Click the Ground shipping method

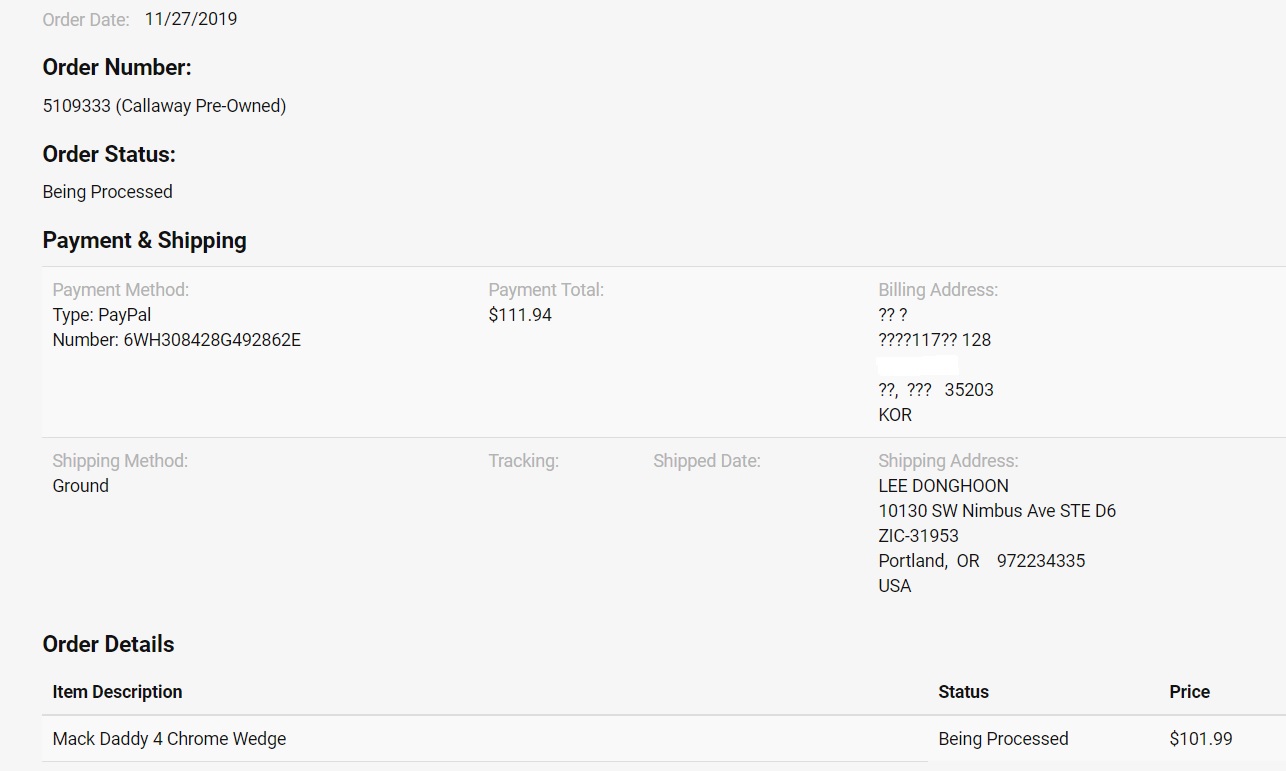(80, 486)
